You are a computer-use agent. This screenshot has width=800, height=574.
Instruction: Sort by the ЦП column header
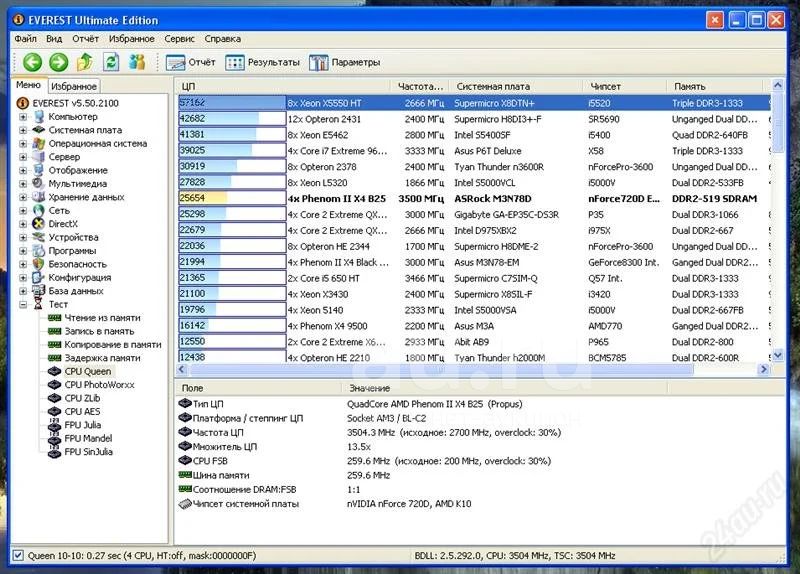(283, 87)
